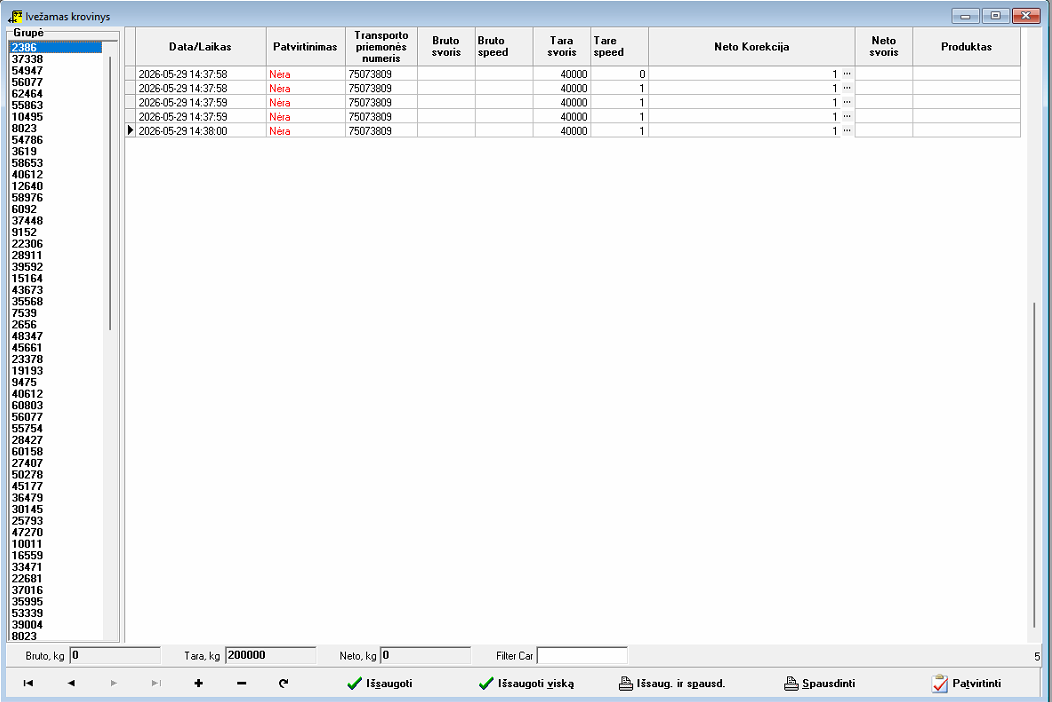Image resolution: width=1052 pixels, height=702 pixels.
Task: Select group 28911 in Grupė list
Action: click(x=56, y=256)
